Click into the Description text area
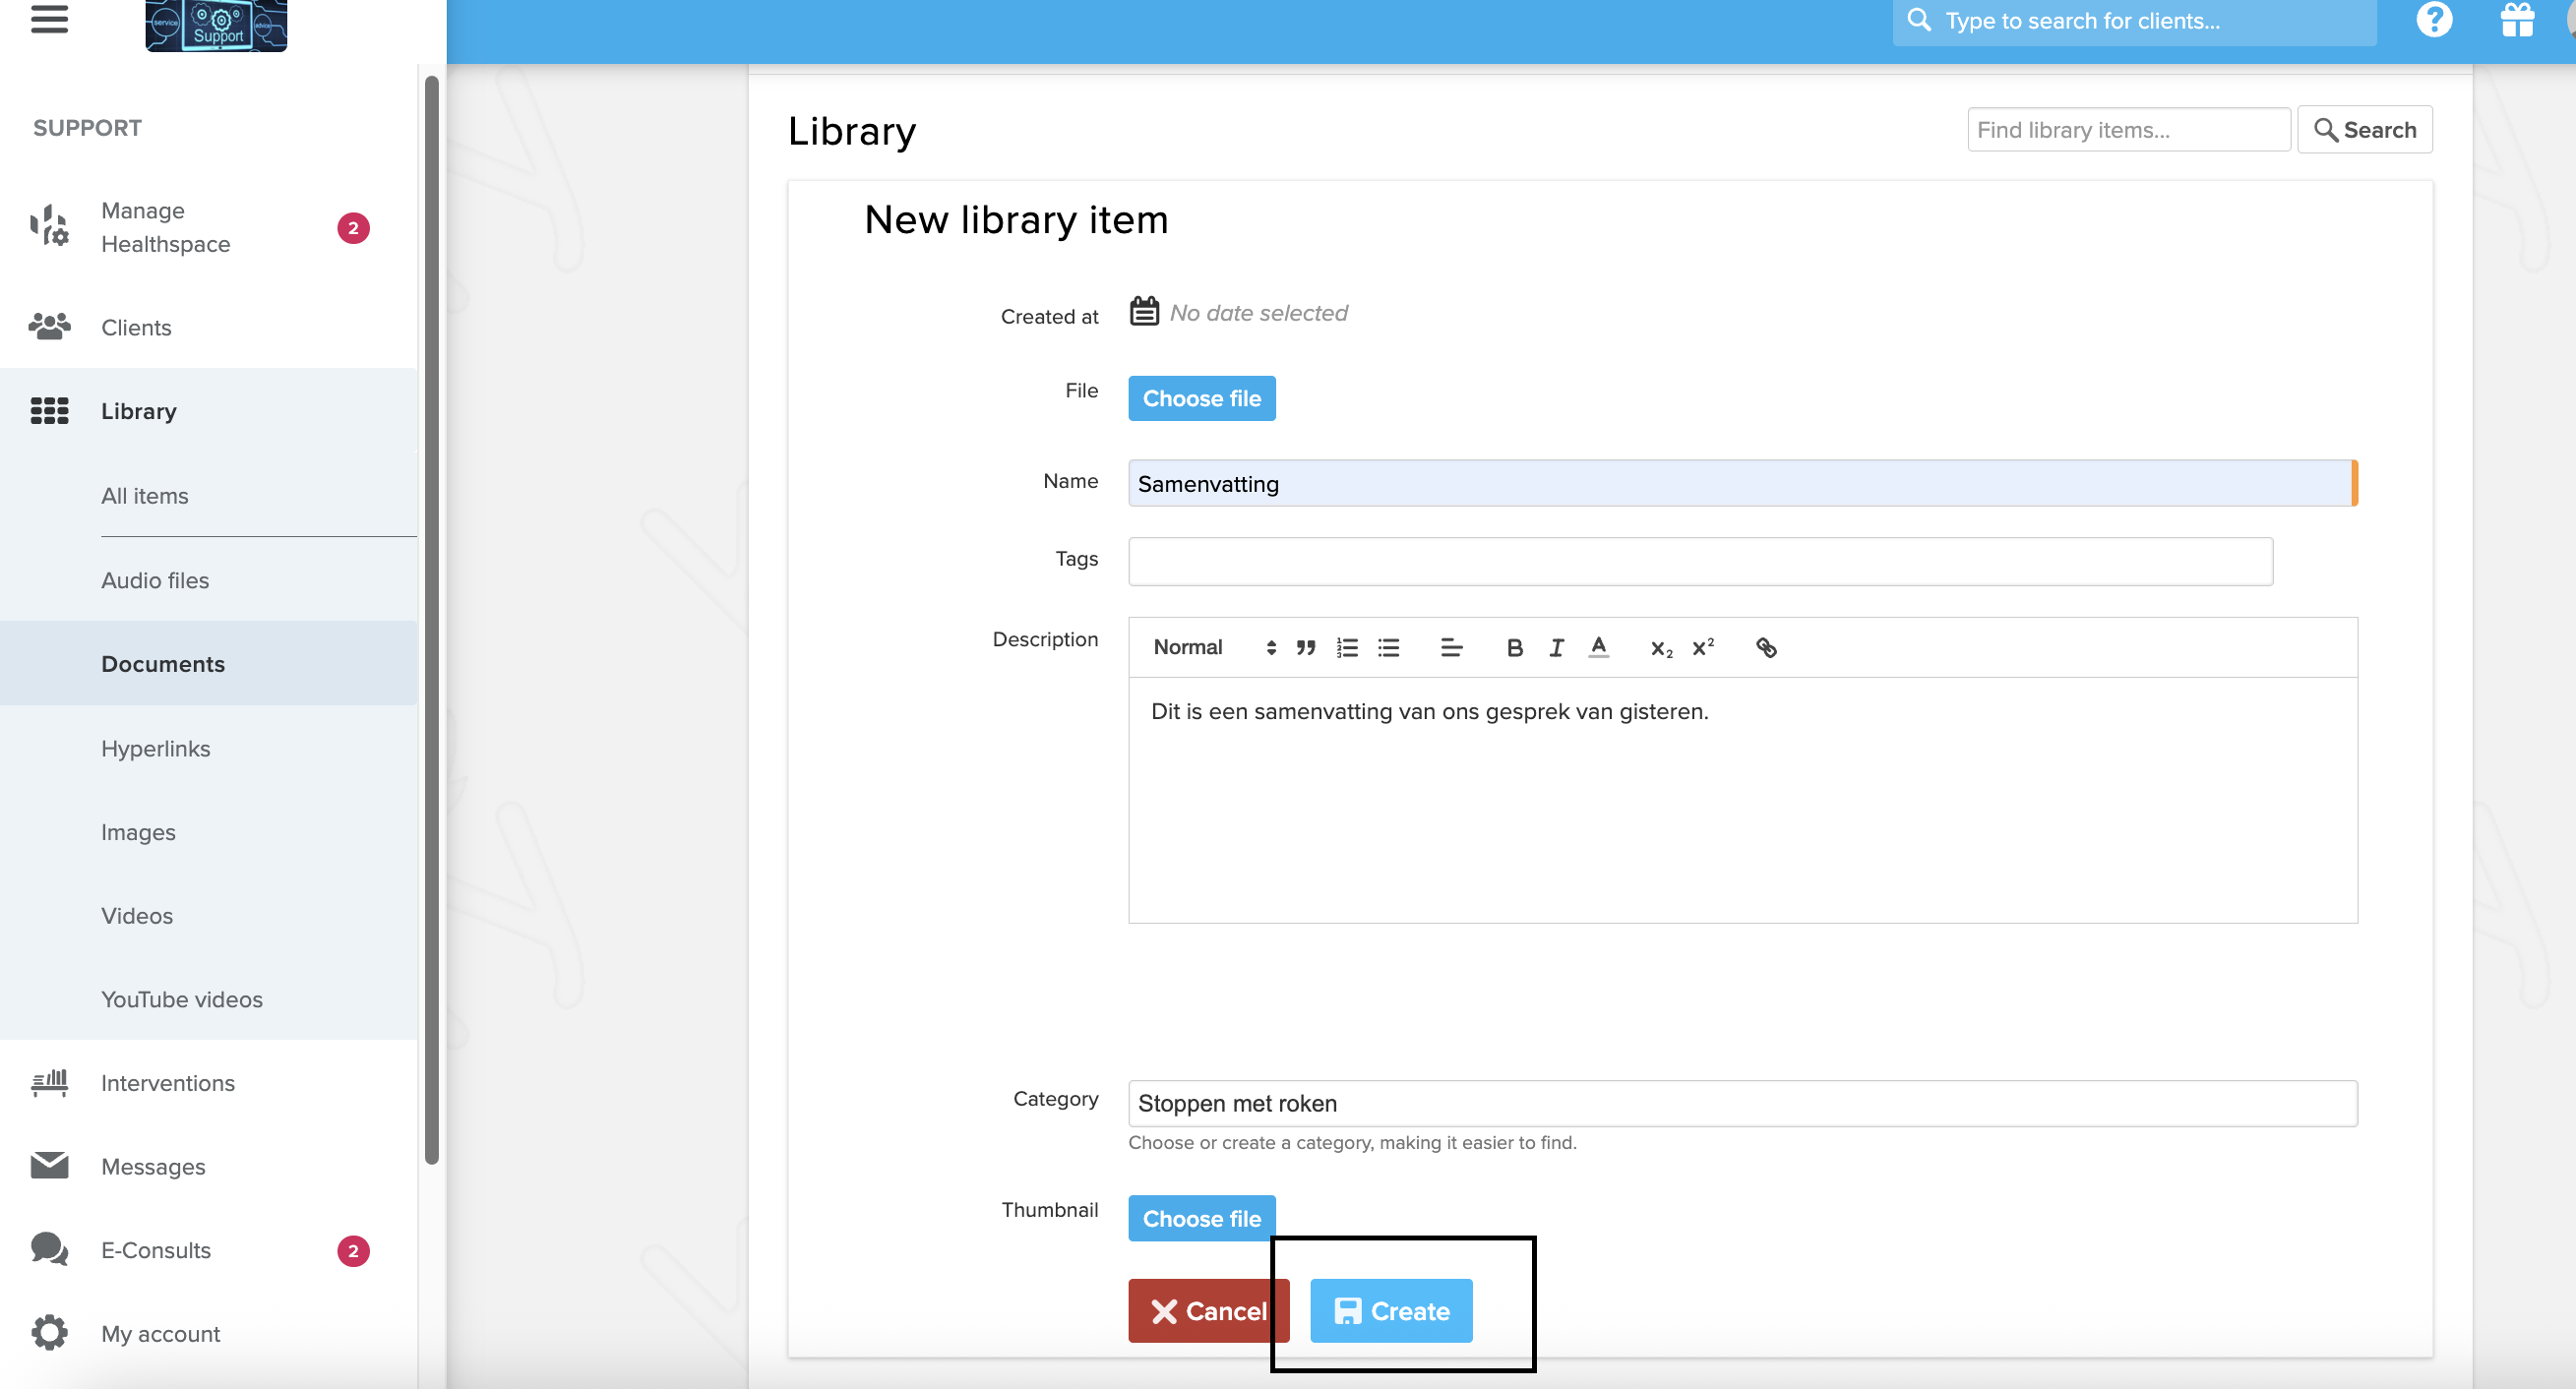This screenshot has height=1389, width=2576. [1742, 800]
